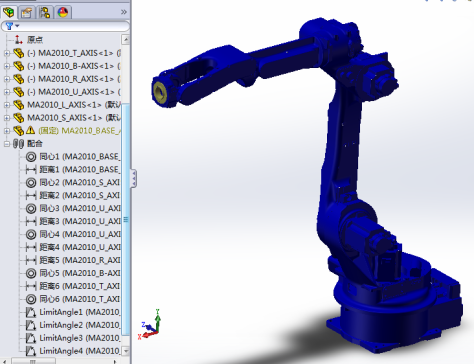Expand MA2010_U_AXIS<1> component node
This screenshot has height=364, width=474.
click(x=7, y=92)
